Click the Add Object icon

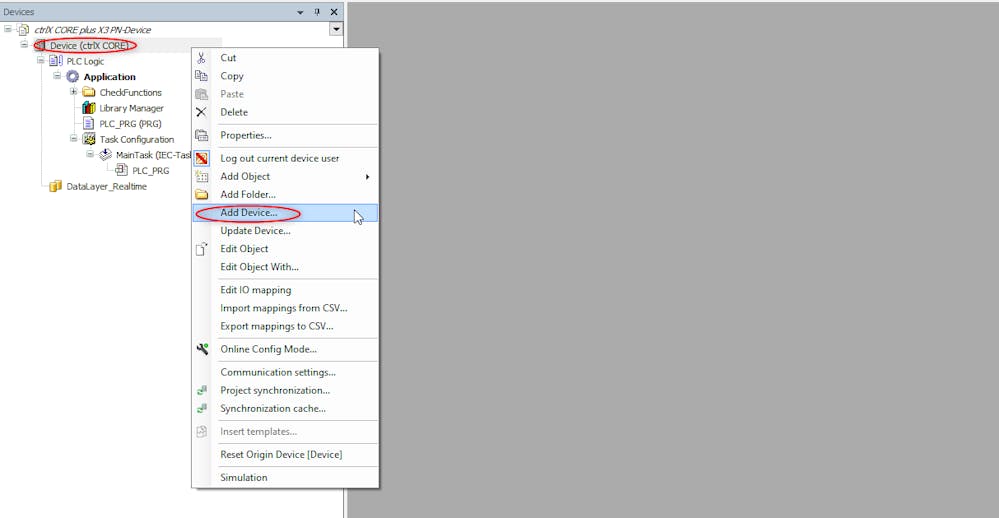[x=201, y=176]
